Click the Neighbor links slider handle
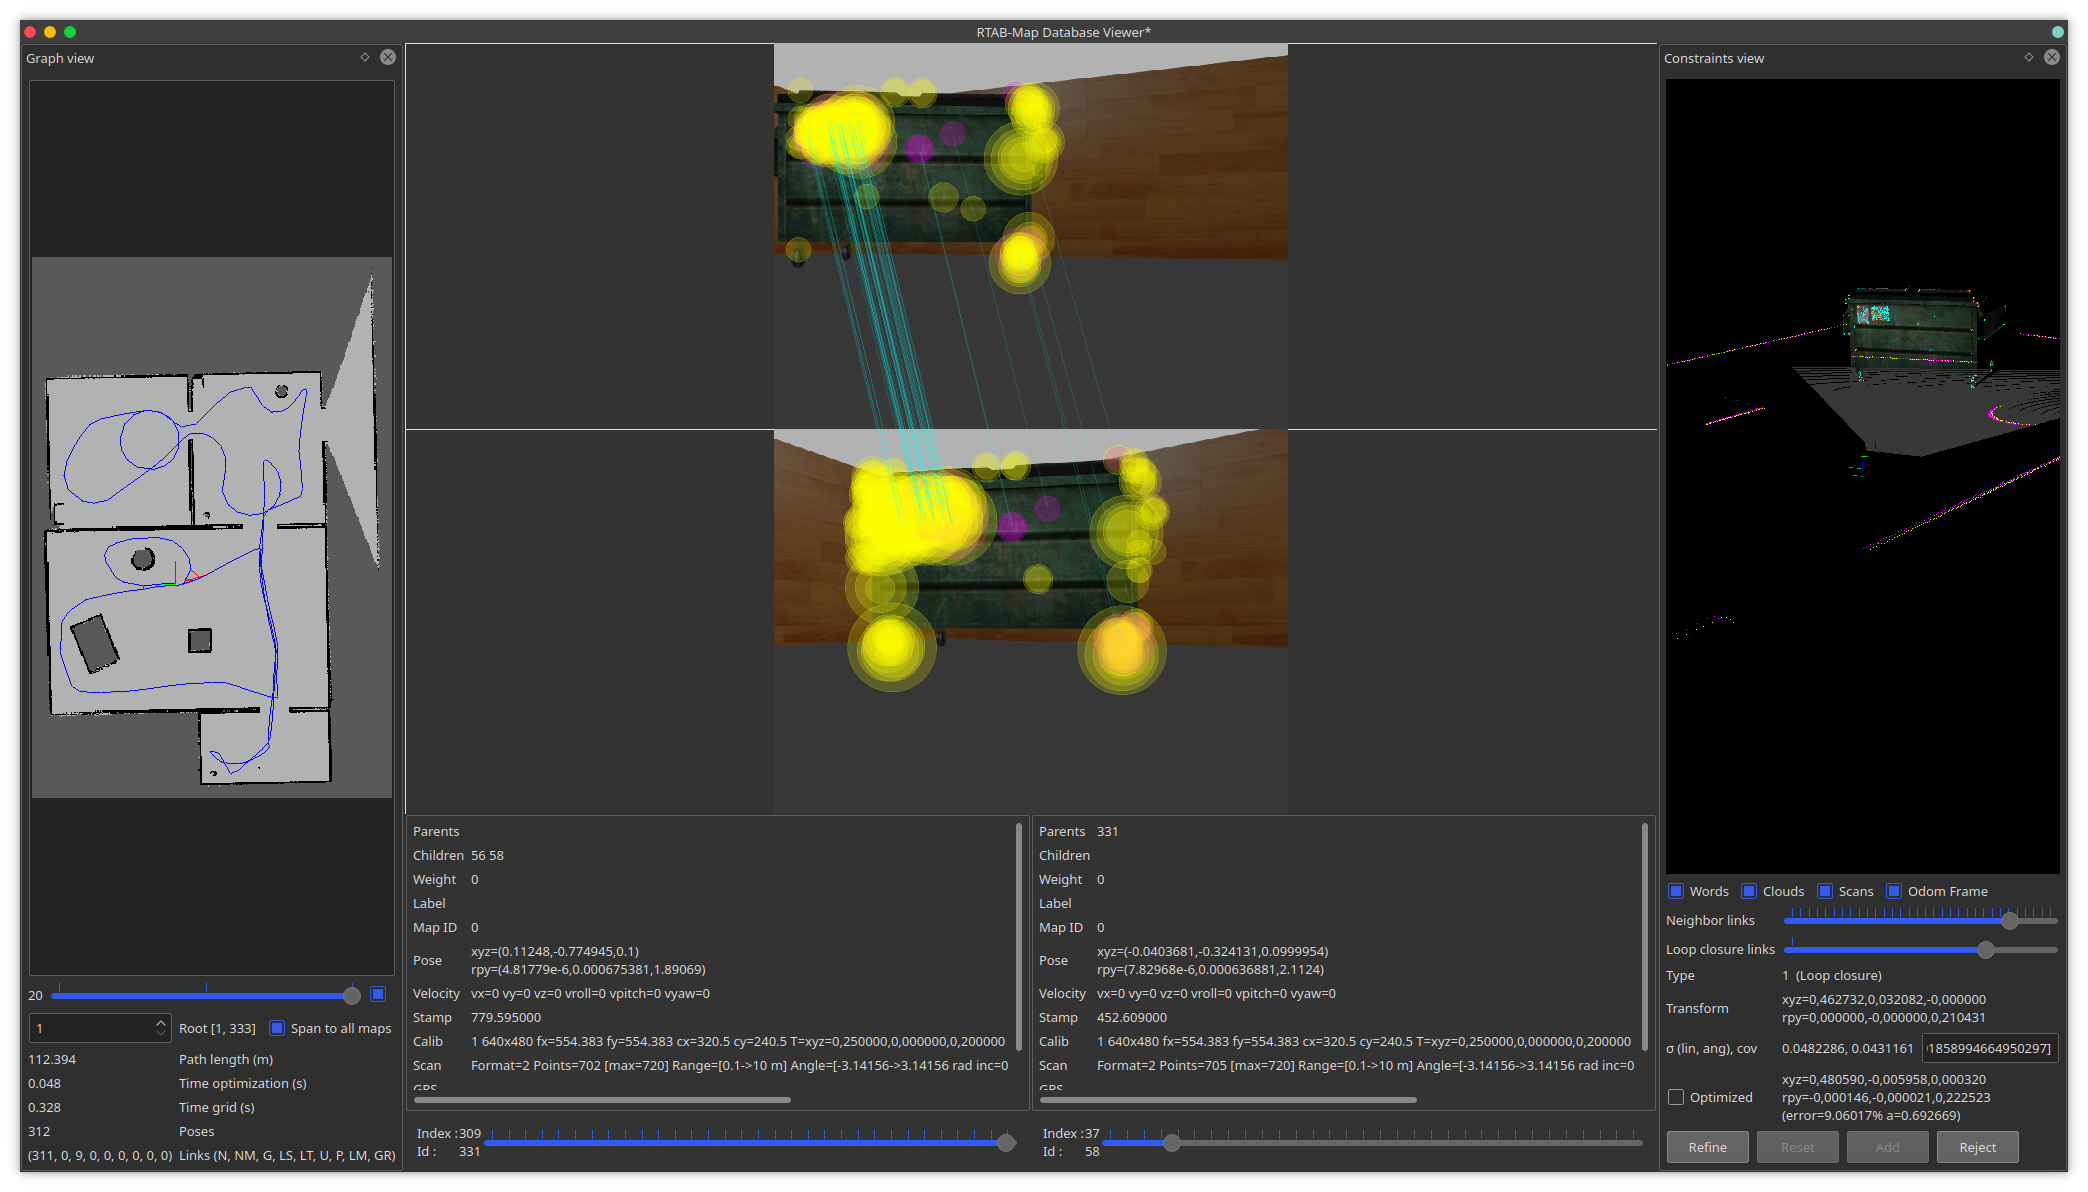Viewport: 2088px width, 1192px height. 2010,921
